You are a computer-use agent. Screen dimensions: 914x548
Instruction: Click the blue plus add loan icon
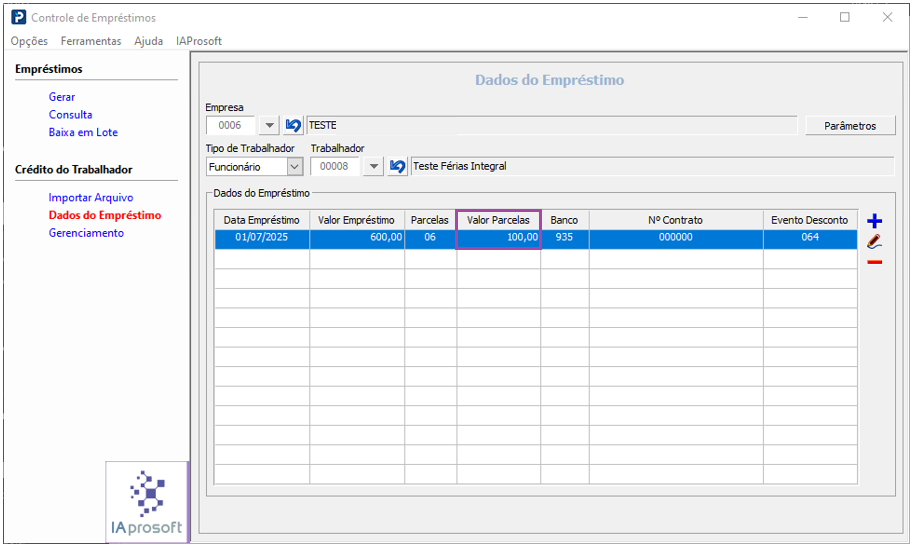click(x=875, y=221)
